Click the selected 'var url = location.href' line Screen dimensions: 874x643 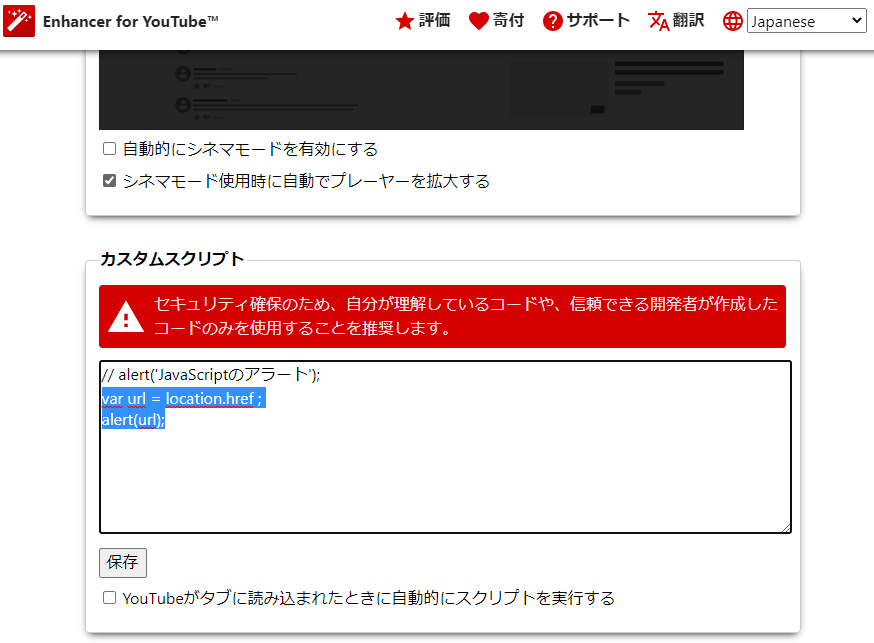(x=183, y=399)
